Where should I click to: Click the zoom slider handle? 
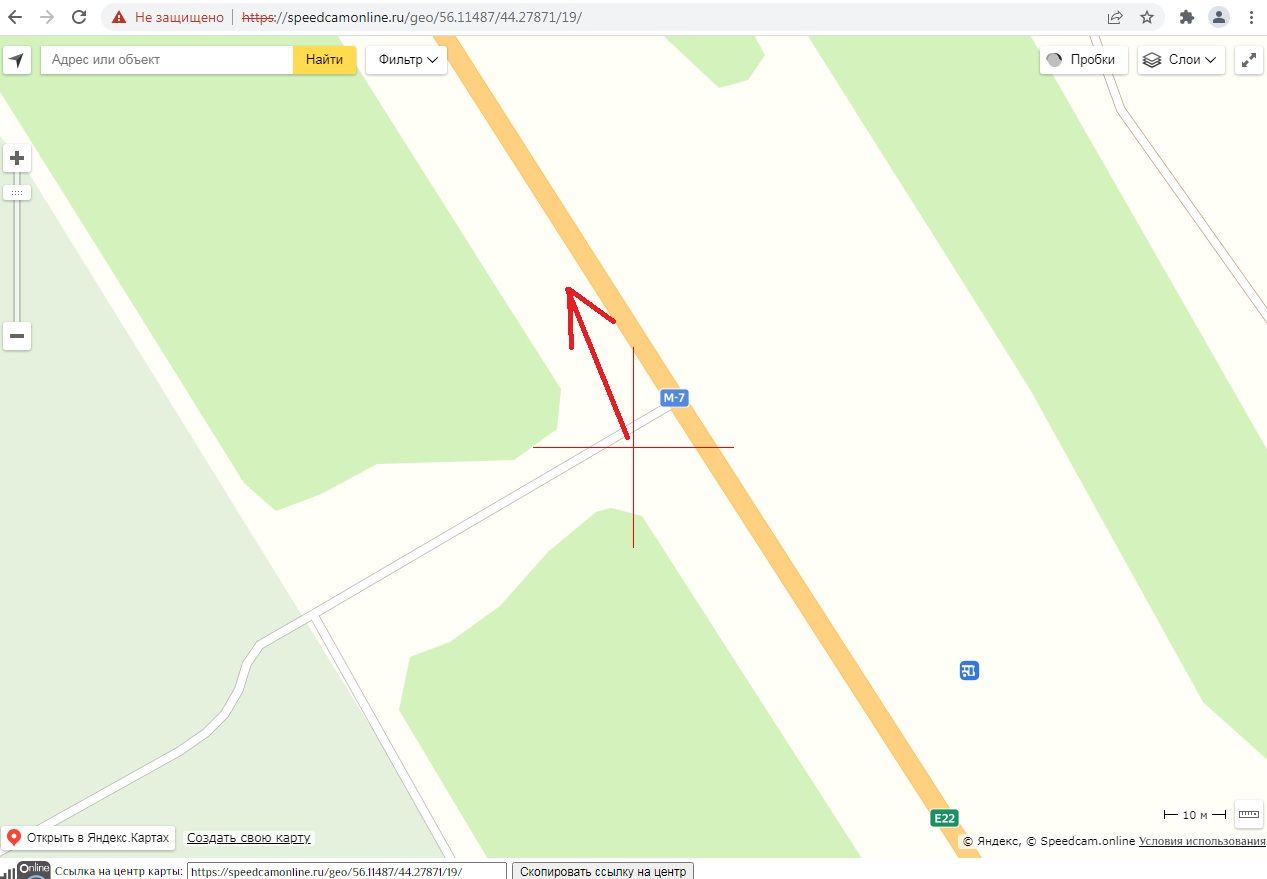point(17,192)
